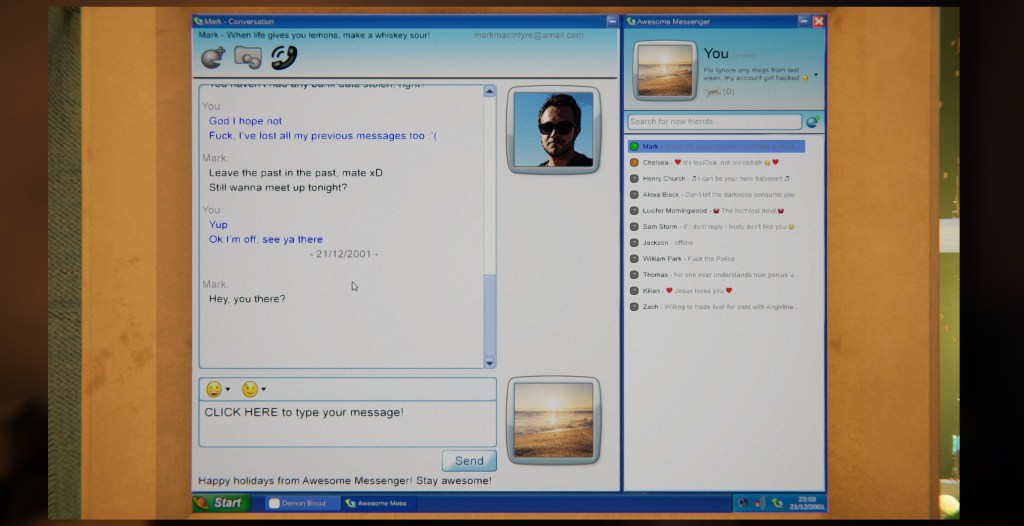Click 'God I hope not' message

coord(246,121)
